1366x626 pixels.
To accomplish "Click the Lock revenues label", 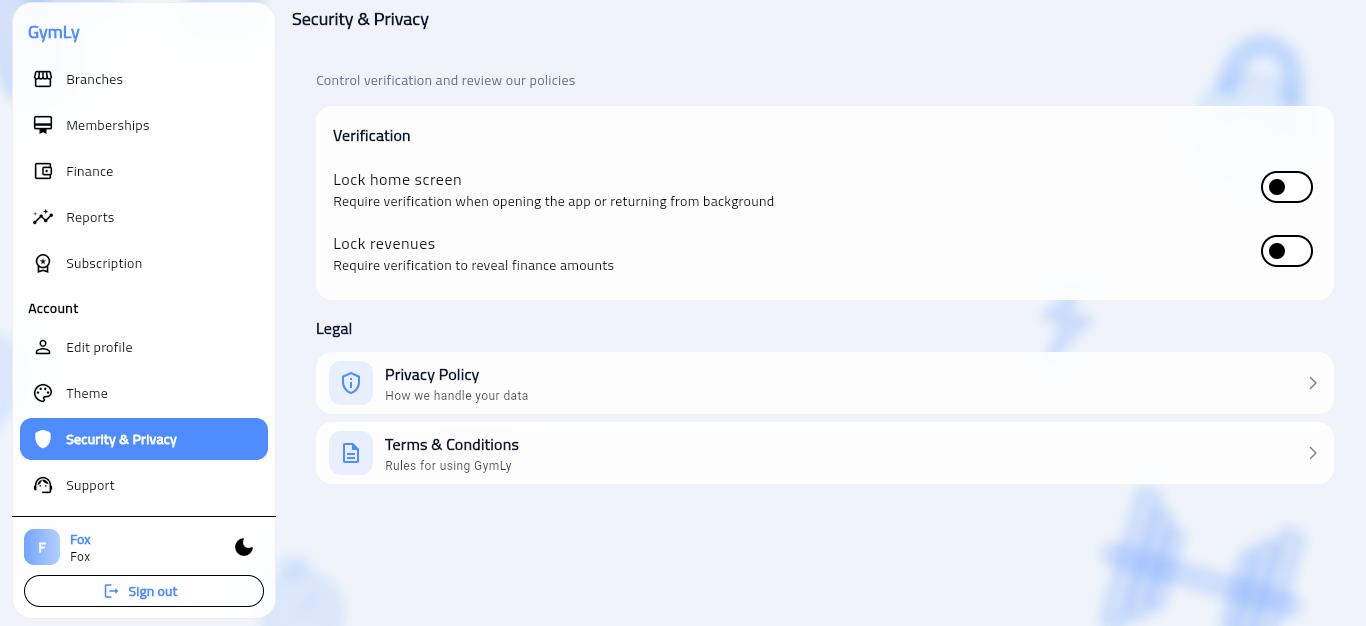I will coord(384,244).
